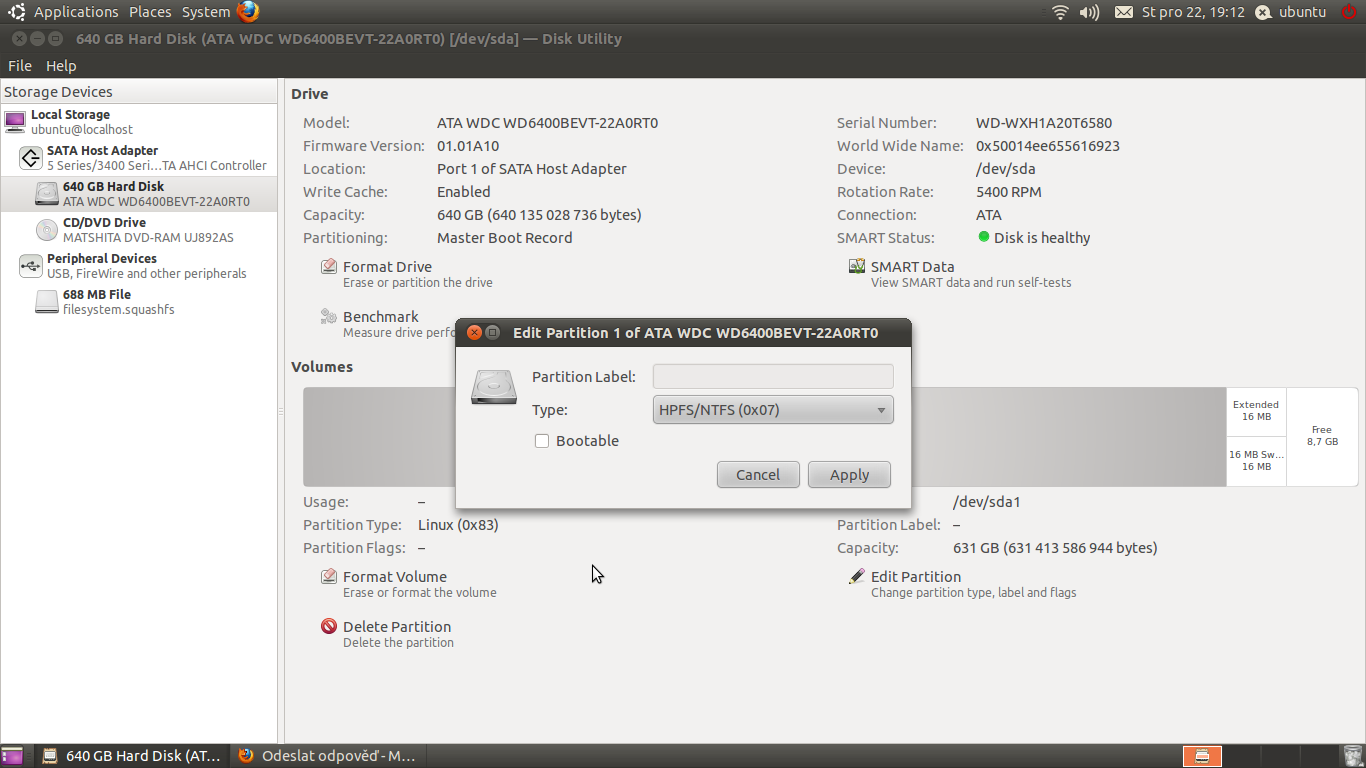Select the 688 MB File device
The height and width of the screenshot is (768, 1366).
(97, 302)
